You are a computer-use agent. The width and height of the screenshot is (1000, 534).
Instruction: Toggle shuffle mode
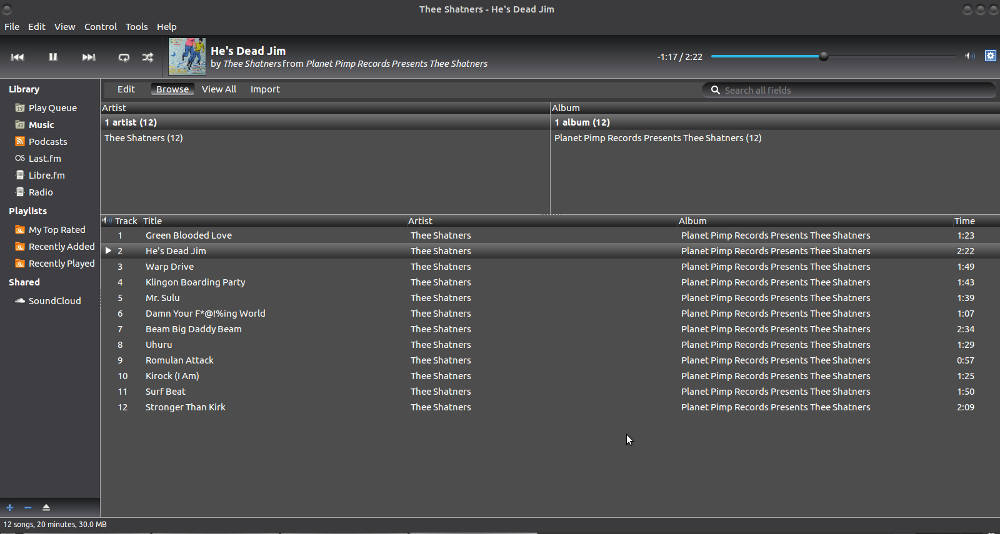(x=147, y=57)
